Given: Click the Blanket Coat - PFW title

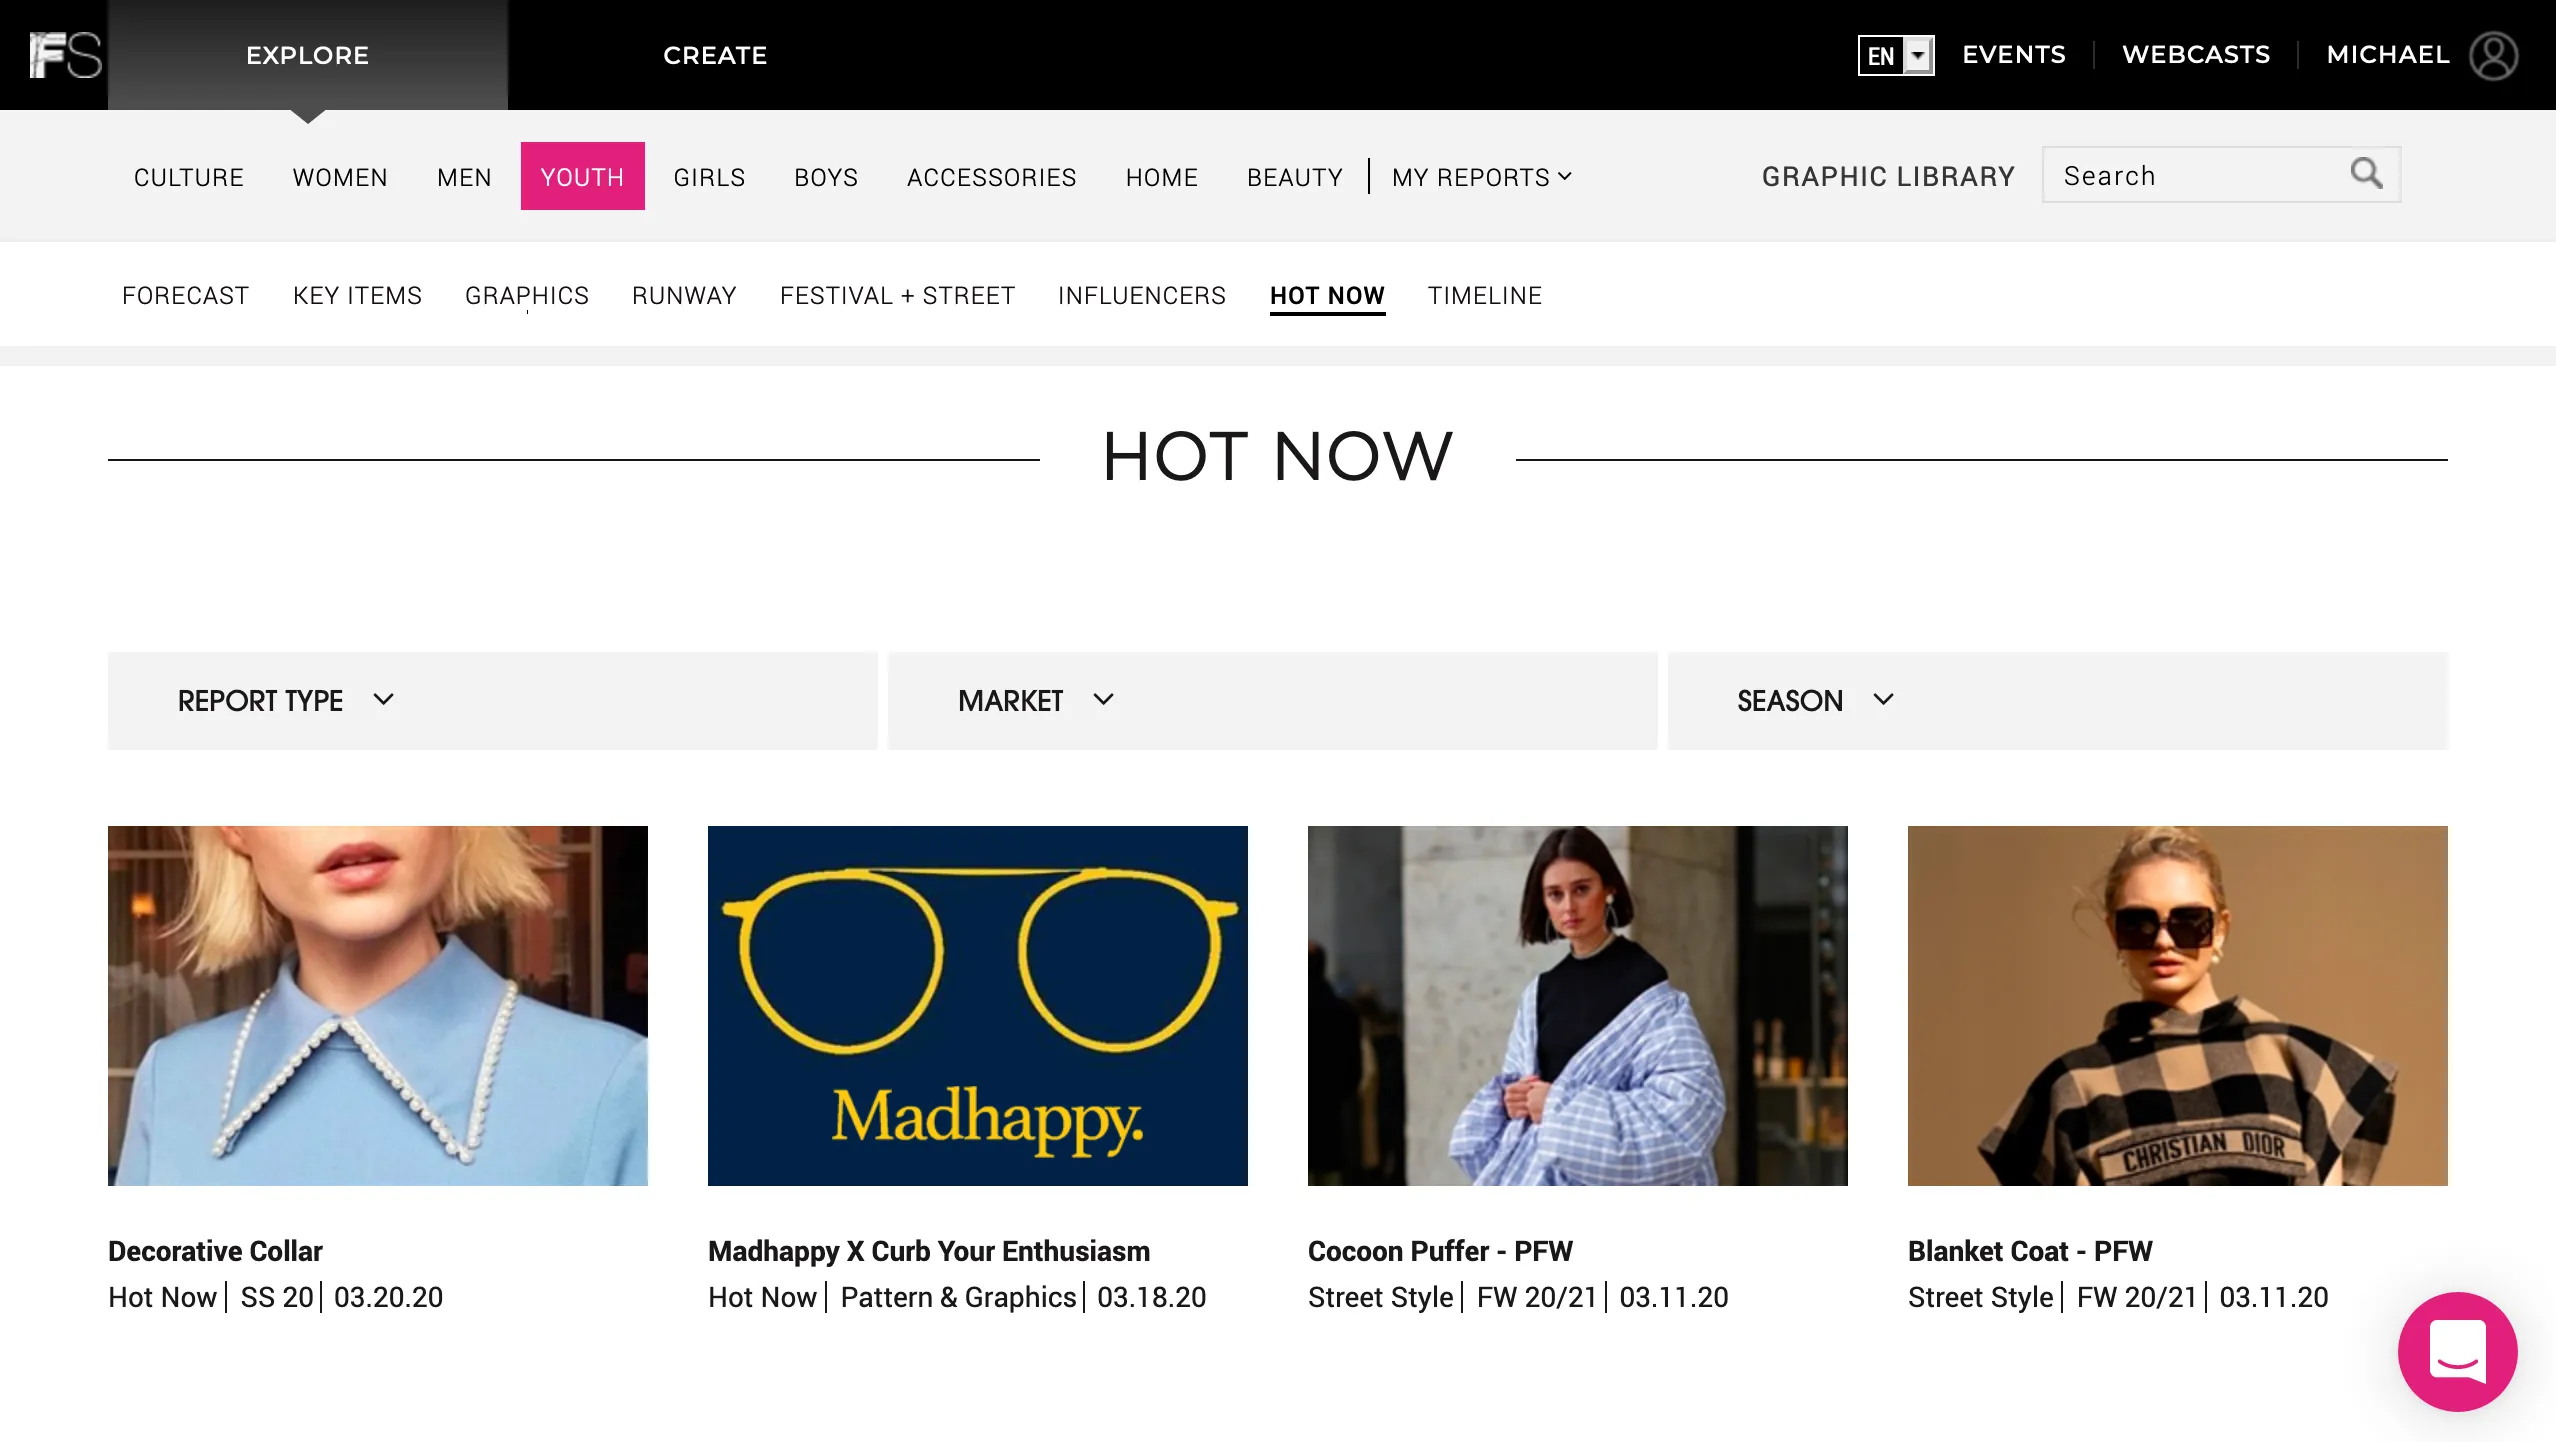Looking at the screenshot, I should click(x=2030, y=1251).
